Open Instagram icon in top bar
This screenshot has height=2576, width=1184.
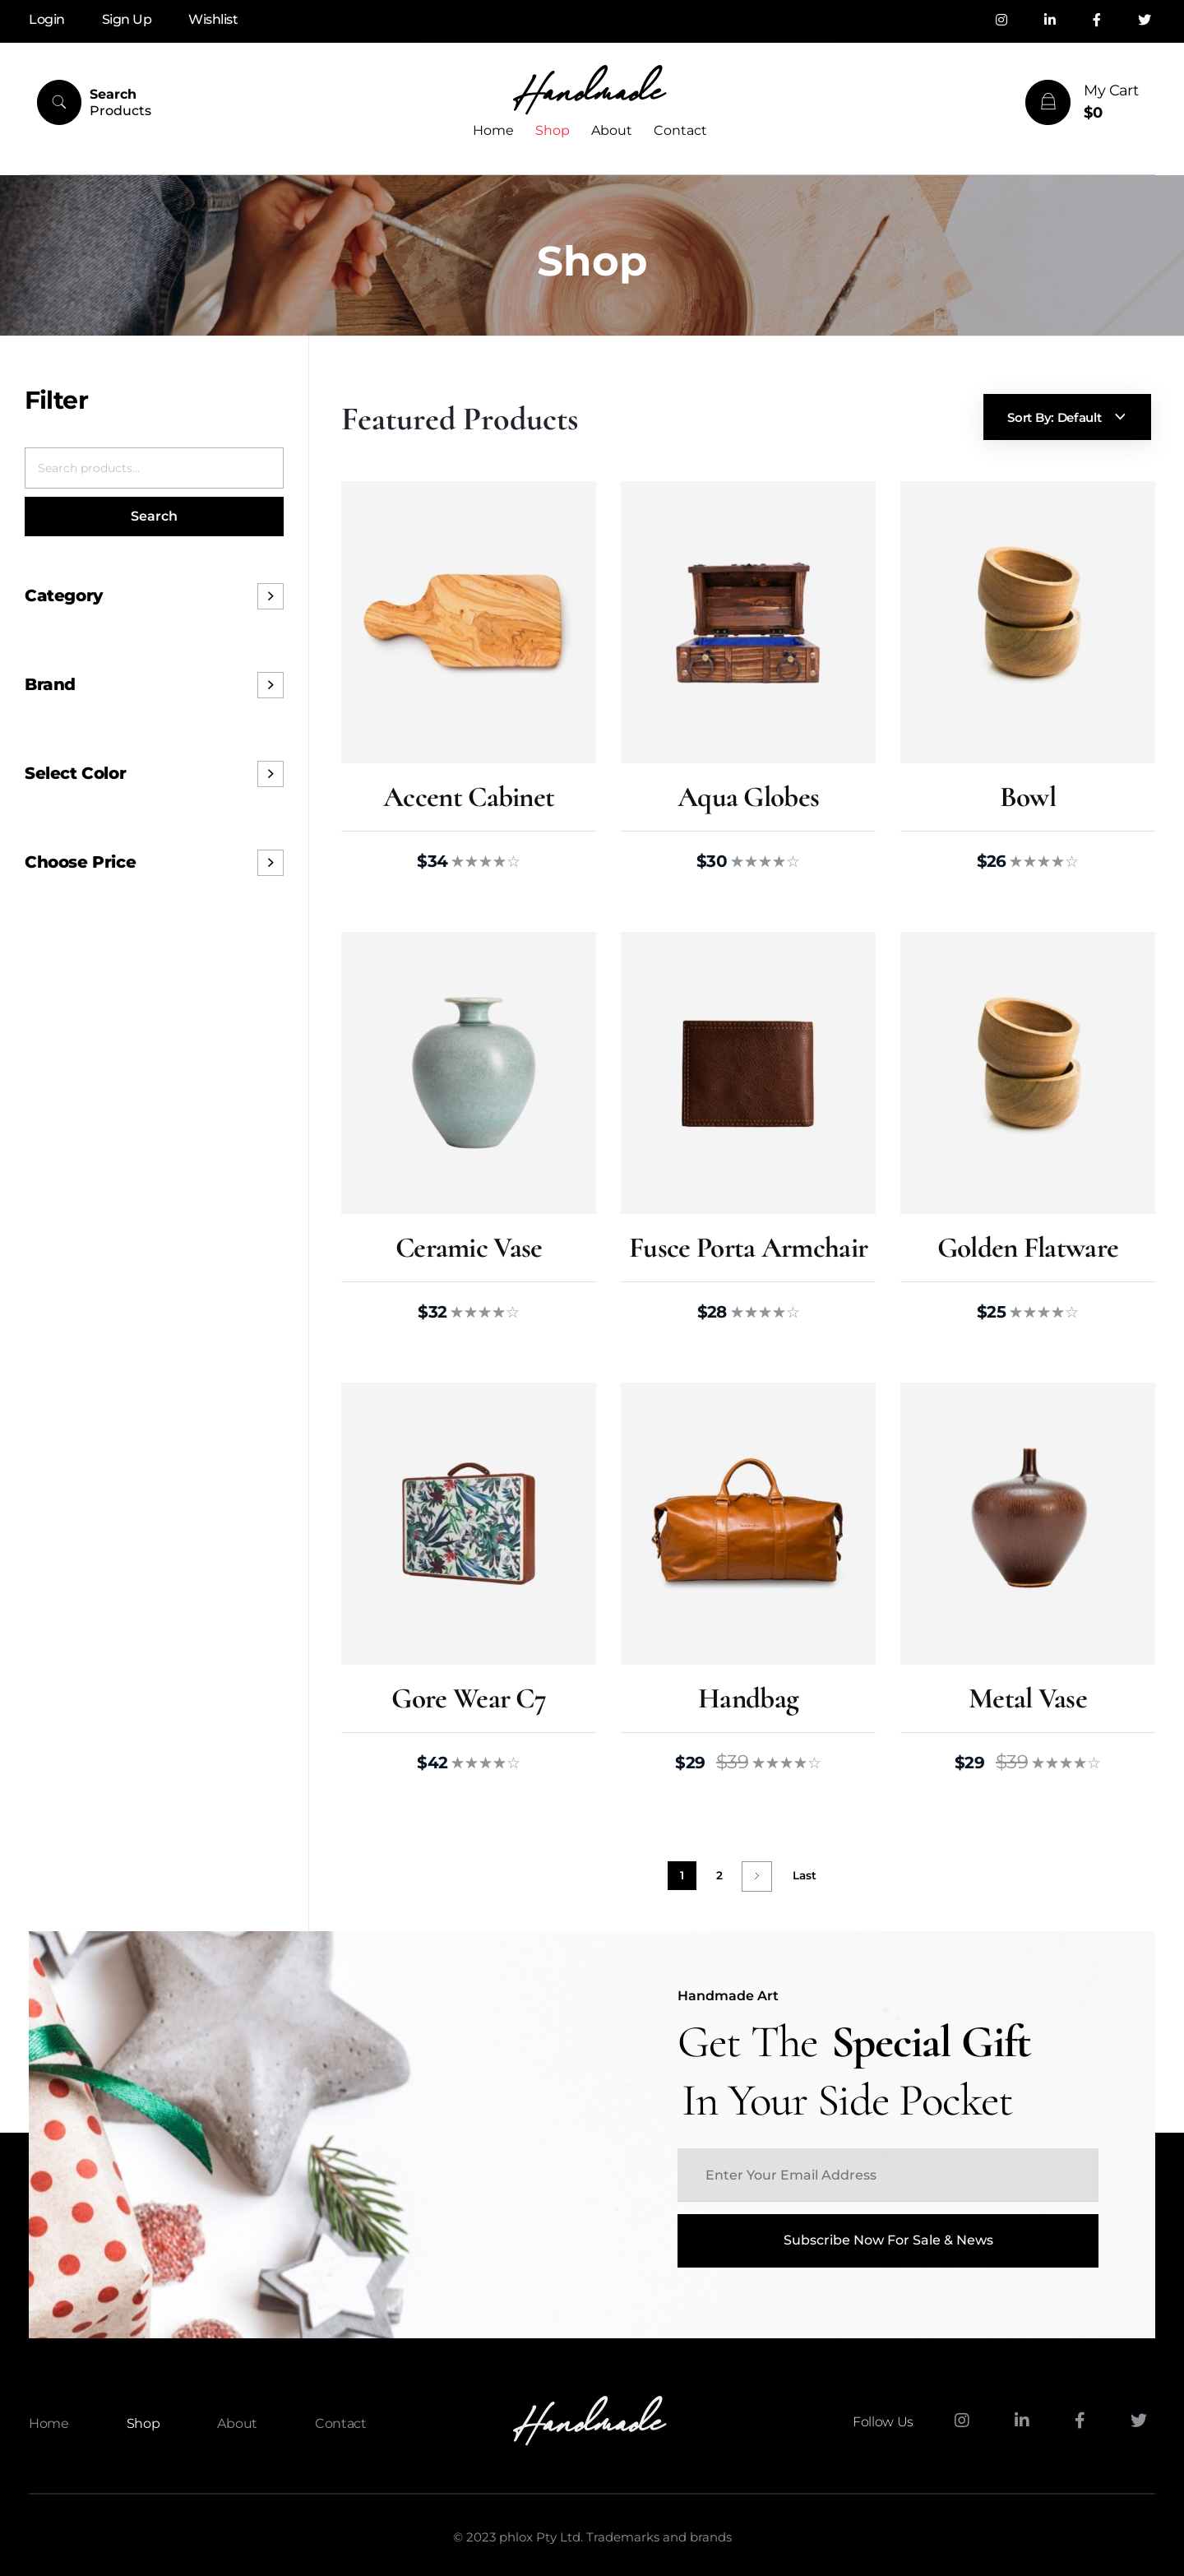pos(1001,20)
